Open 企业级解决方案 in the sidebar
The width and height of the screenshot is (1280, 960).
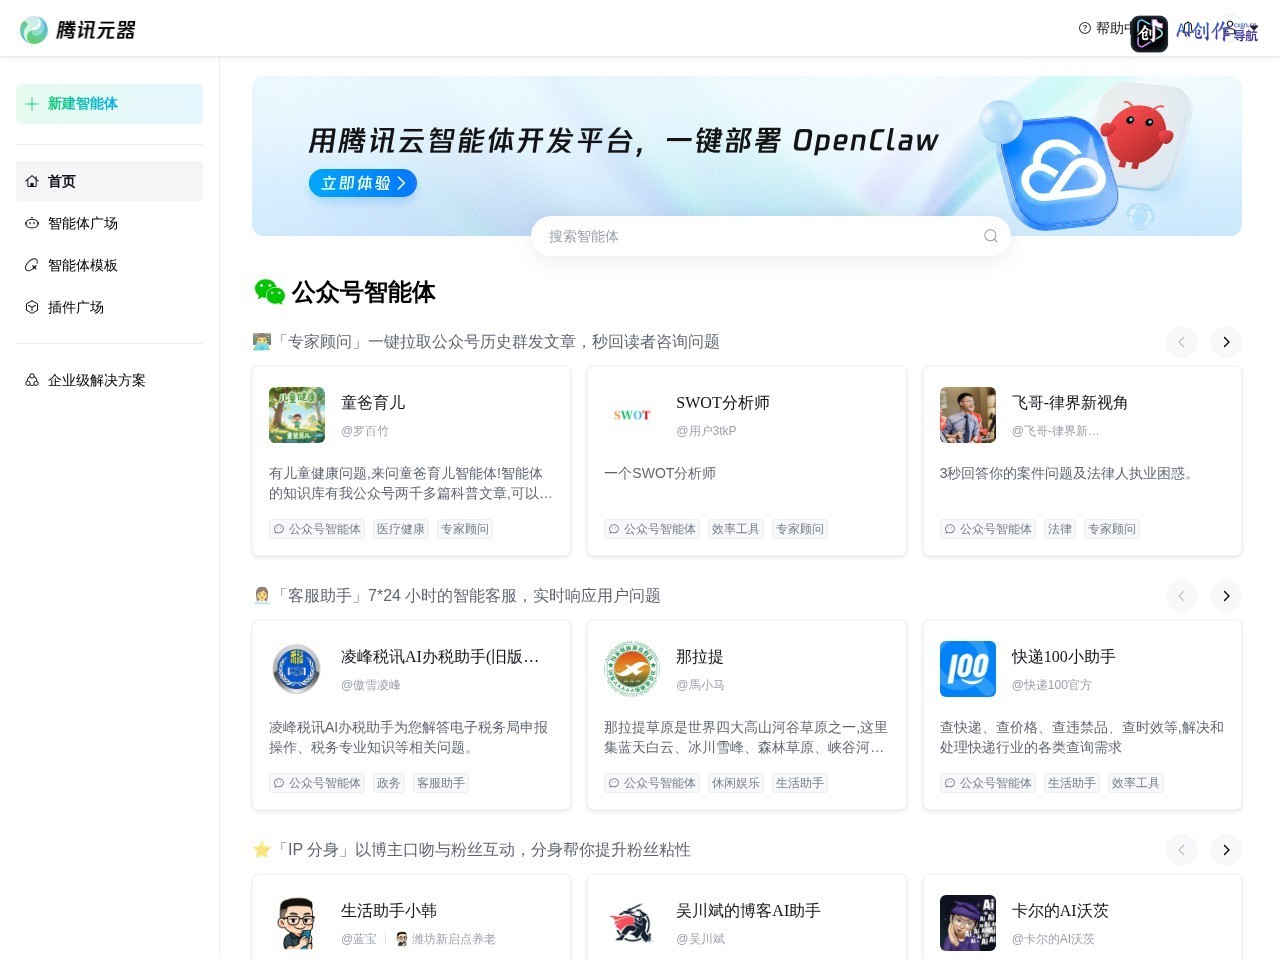point(109,380)
